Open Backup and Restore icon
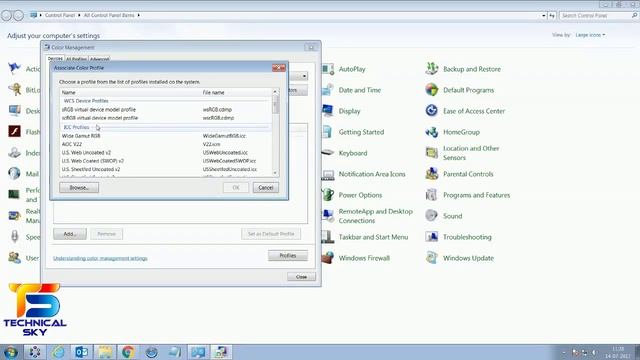 (431, 69)
